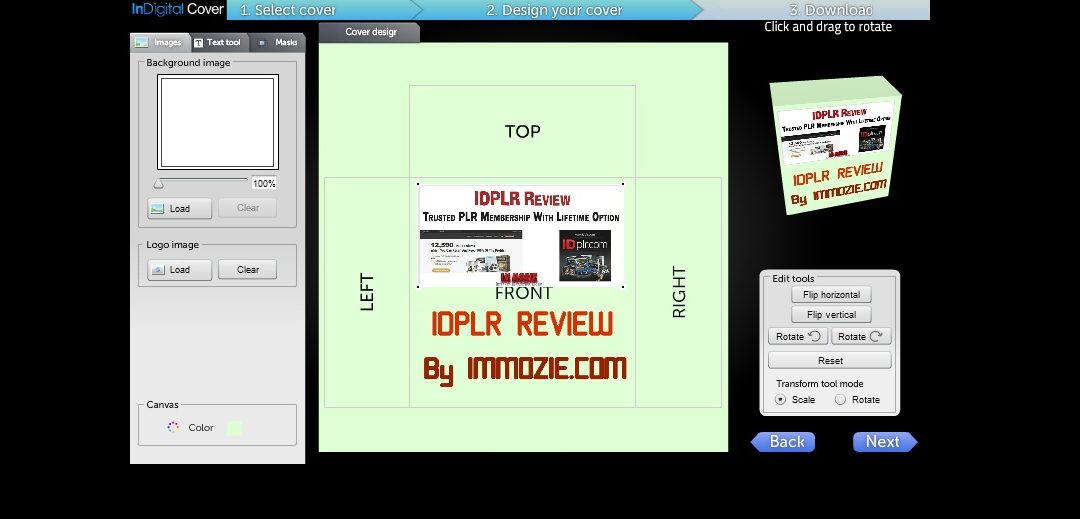Select Scale transform tool mode
Image resolution: width=1080 pixels, height=519 pixels.
pyautogui.click(x=780, y=399)
